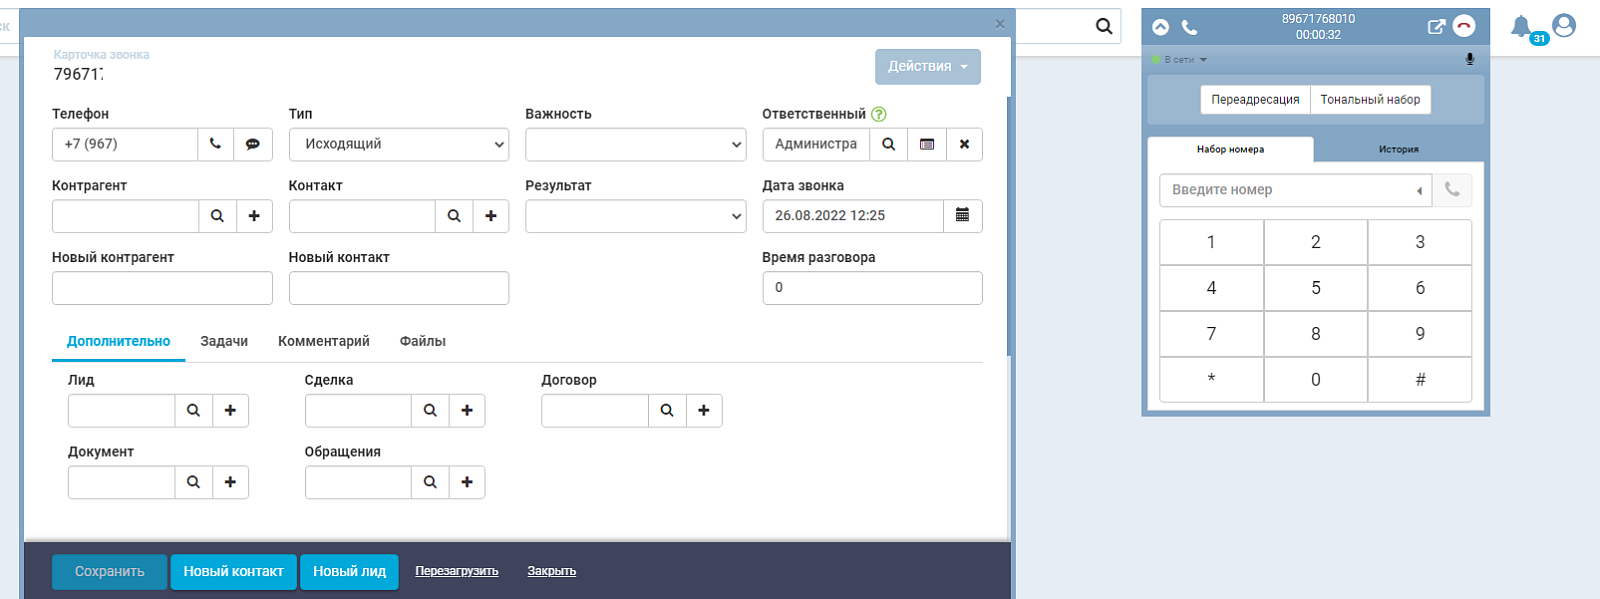This screenshot has width=1600, height=599.
Task: Add a new Документ with plus icon
Action: pos(230,482)
